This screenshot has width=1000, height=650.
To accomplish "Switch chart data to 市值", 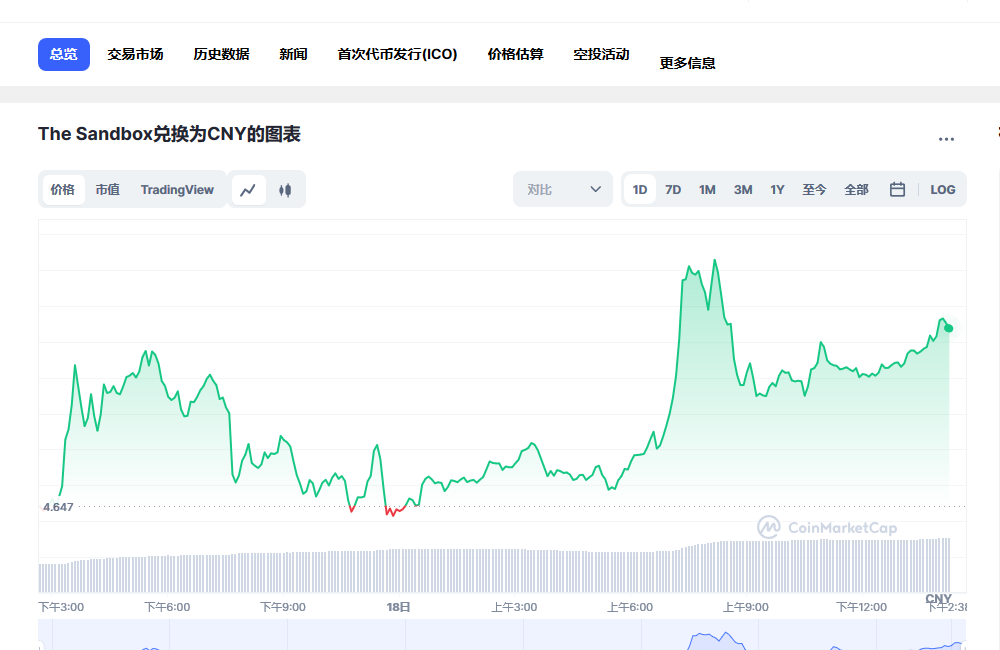I will click(x=107, y=189).
